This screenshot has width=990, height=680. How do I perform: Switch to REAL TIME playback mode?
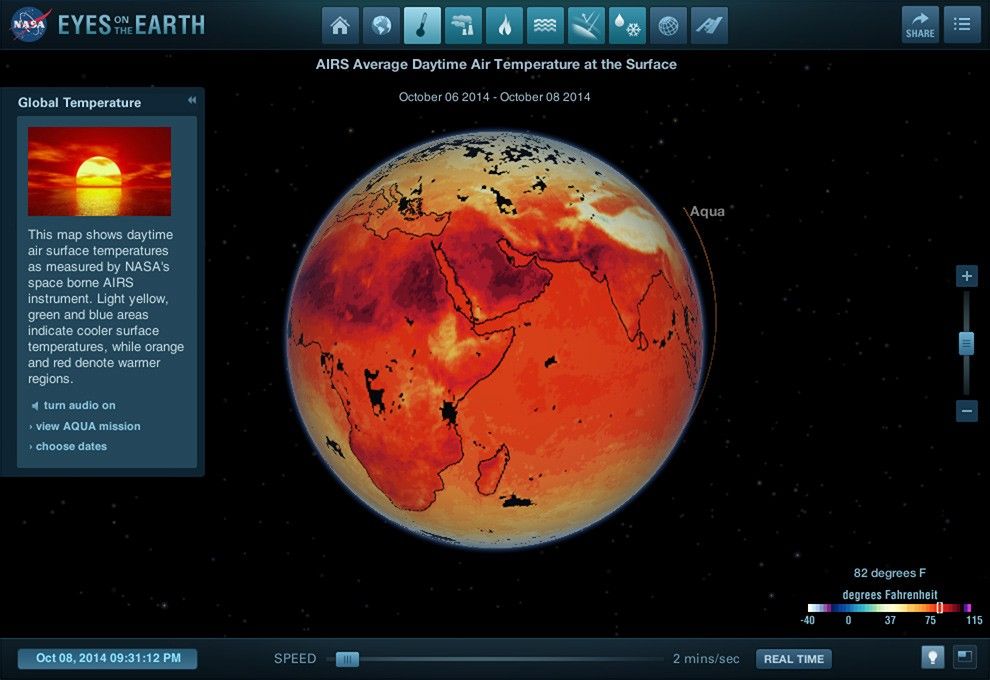[793, 659]
